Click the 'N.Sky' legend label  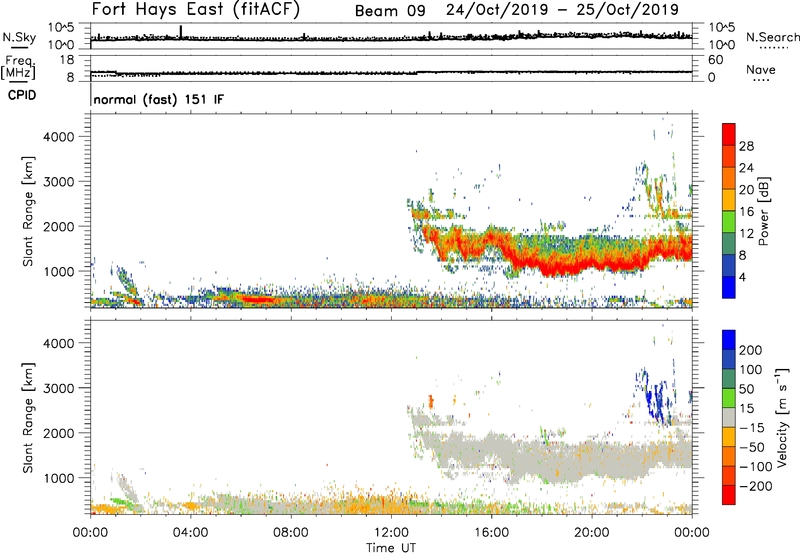[x=19, y=37]
